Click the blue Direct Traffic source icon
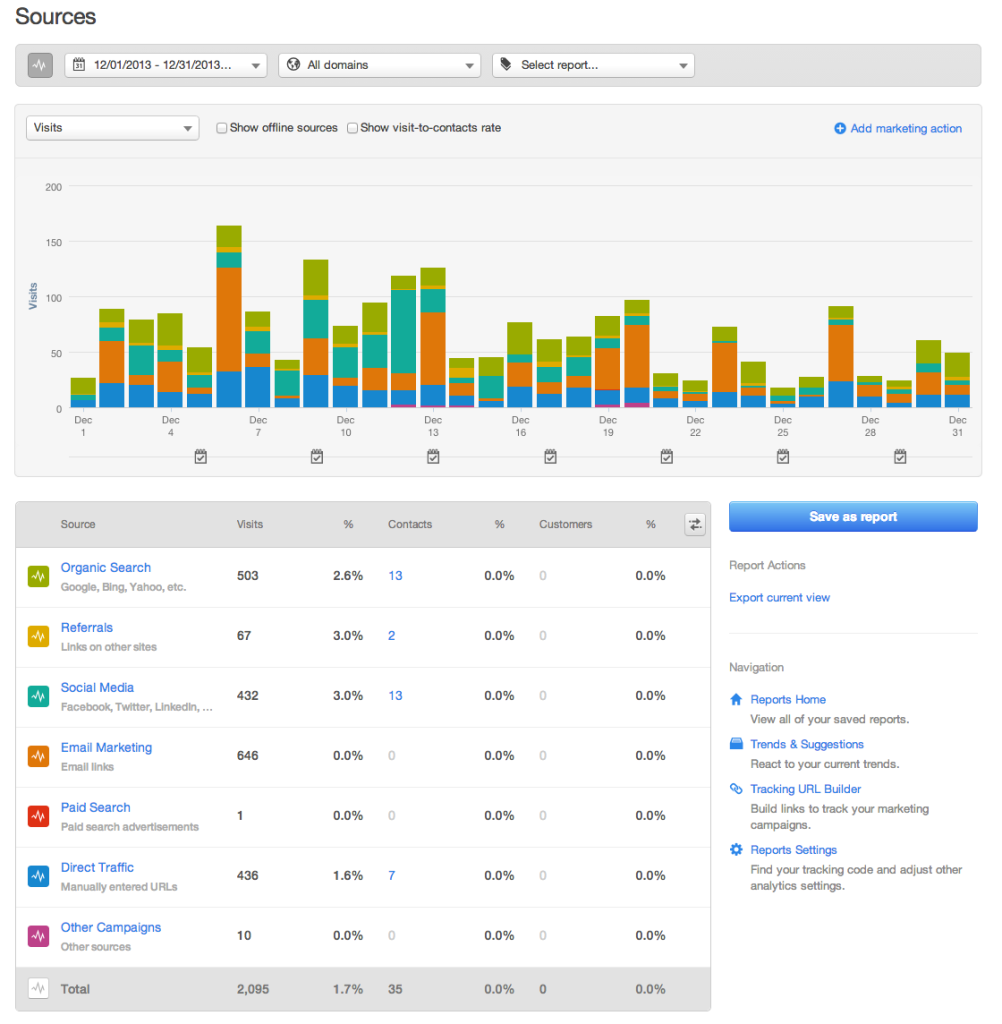 pyautogui.click(x=38, y=876)
